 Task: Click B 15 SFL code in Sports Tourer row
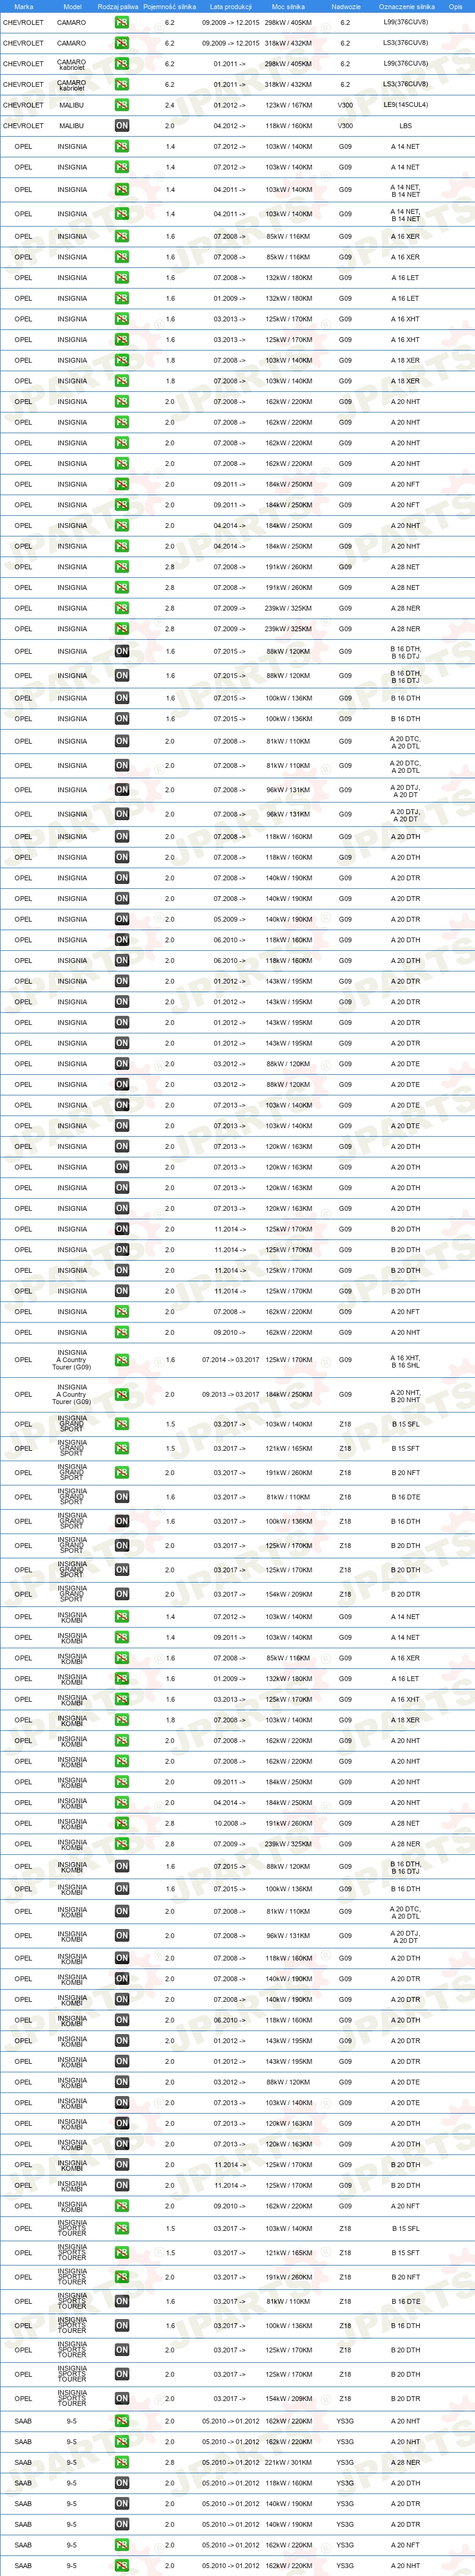[x=406, y=2228]
